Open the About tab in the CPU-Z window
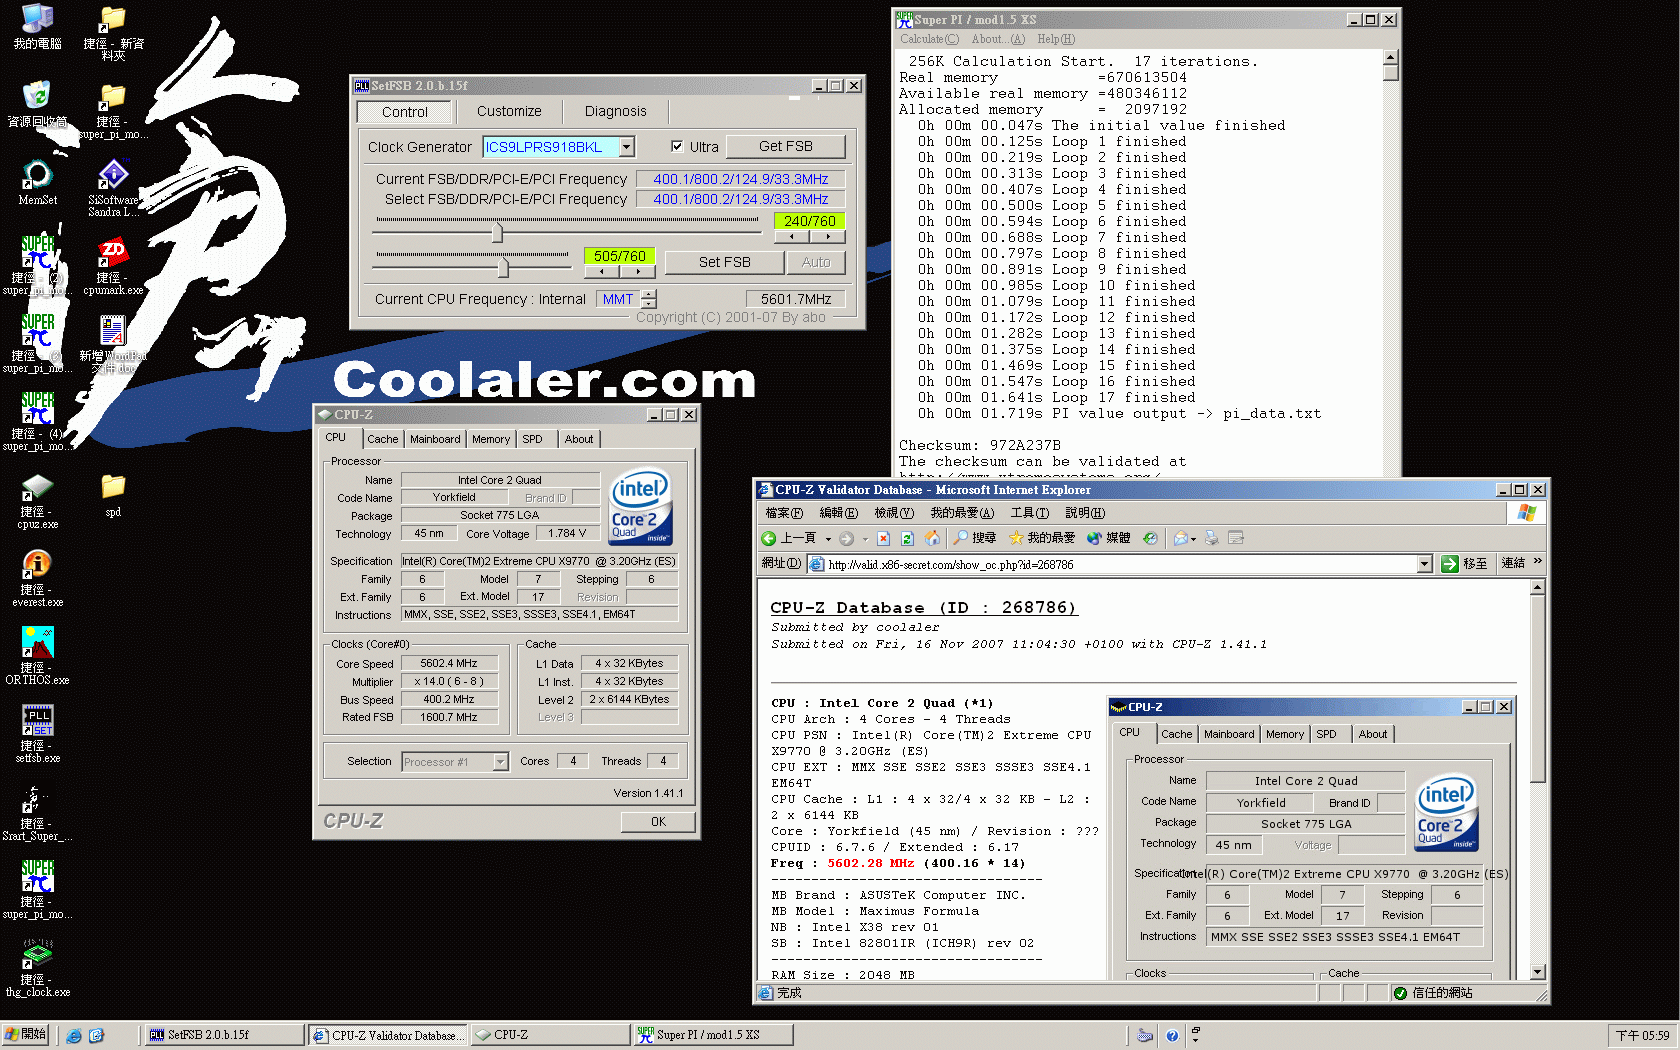The height and width of the screenshot is (1050, 1680). [x=579, y=439]
